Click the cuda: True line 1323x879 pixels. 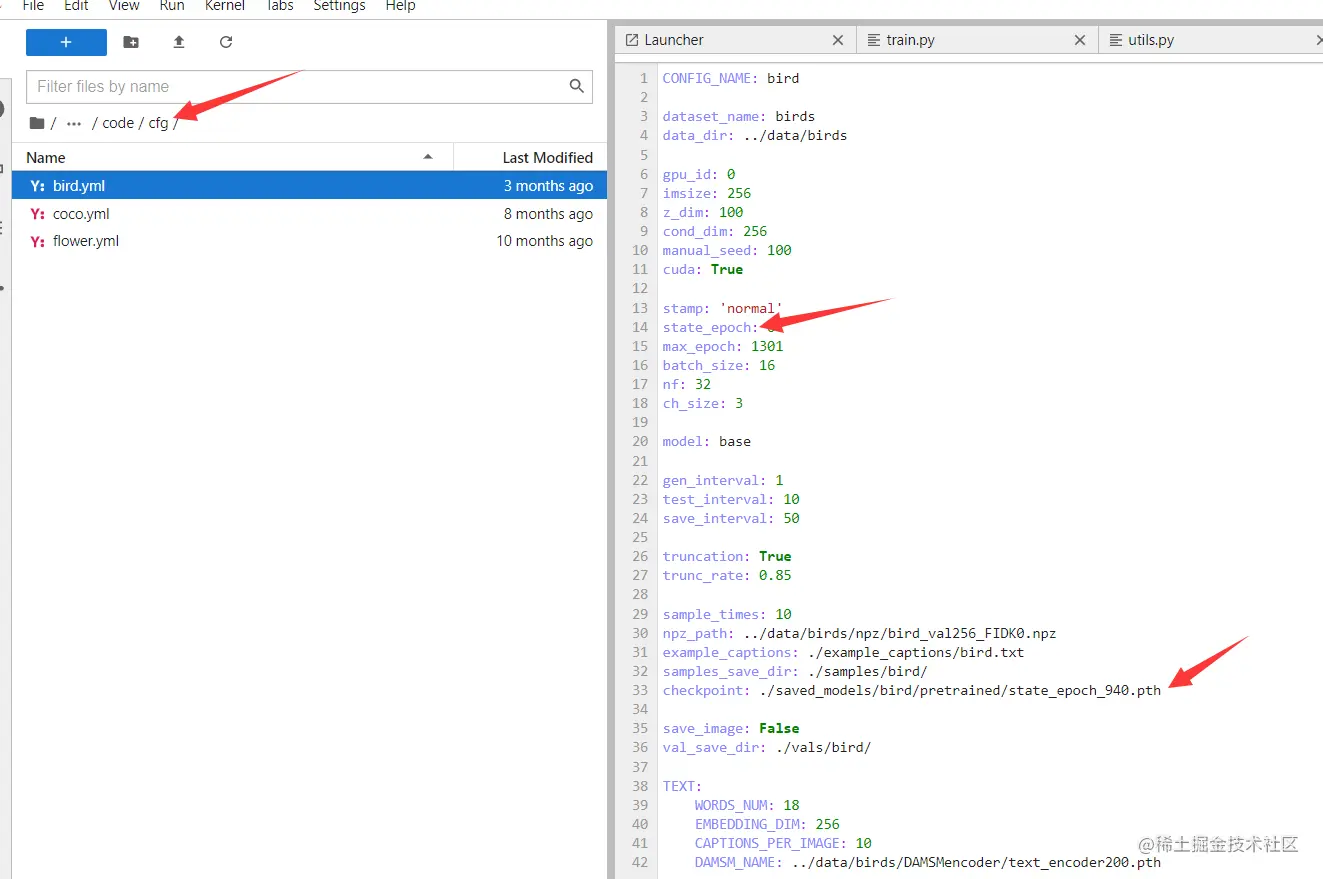[x=703, y=269]
